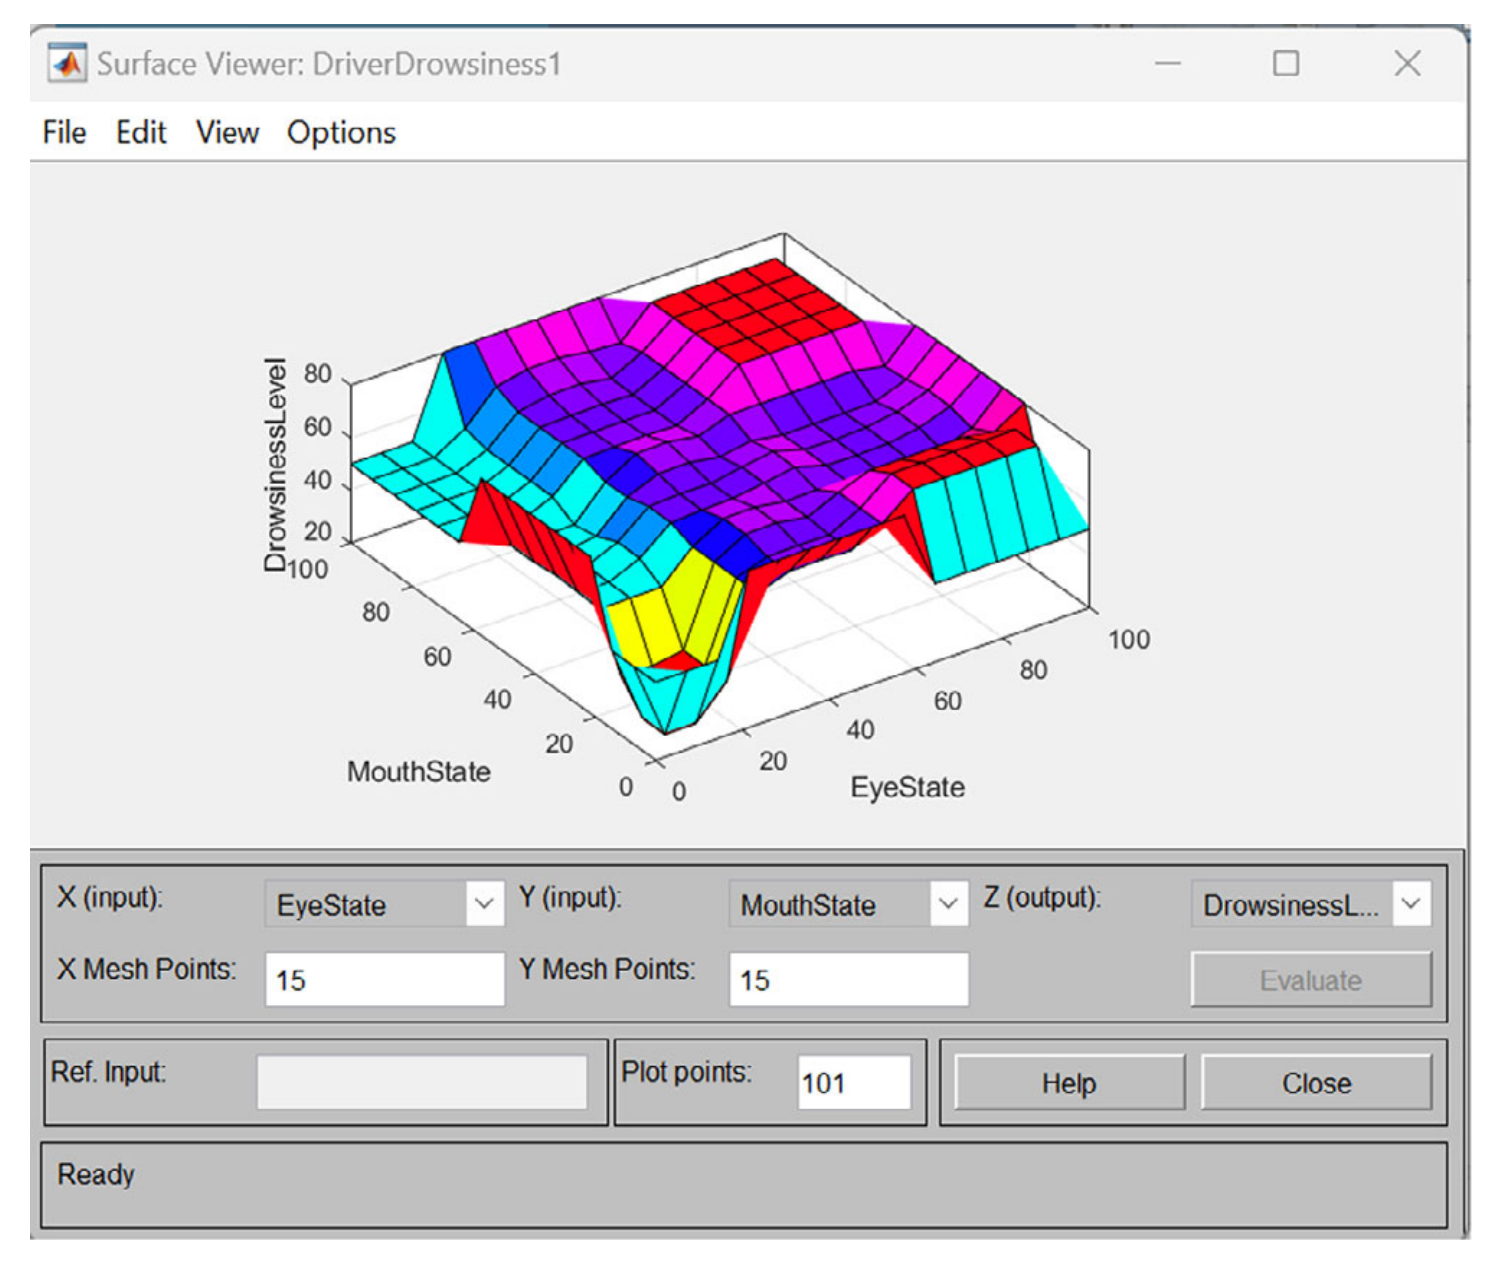Open the Options menu
Image resolution: width=1502 pixels, height=1264 pixels.
point(341,133)
